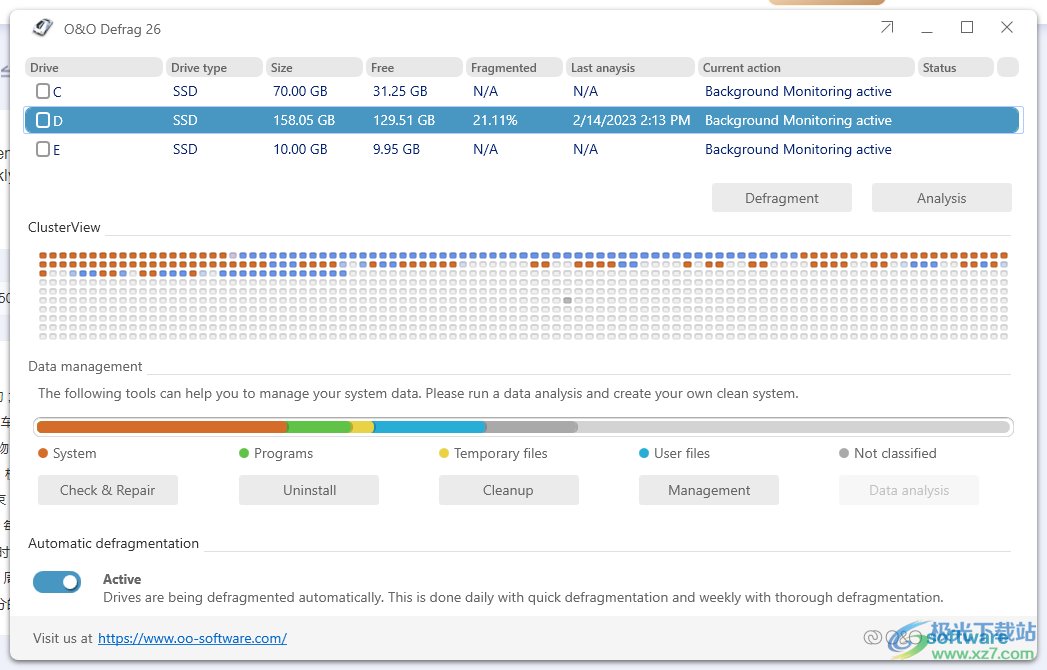The image size is (1047, 670).
Task: Open Check & Repair tool
Action: (108, 490)
